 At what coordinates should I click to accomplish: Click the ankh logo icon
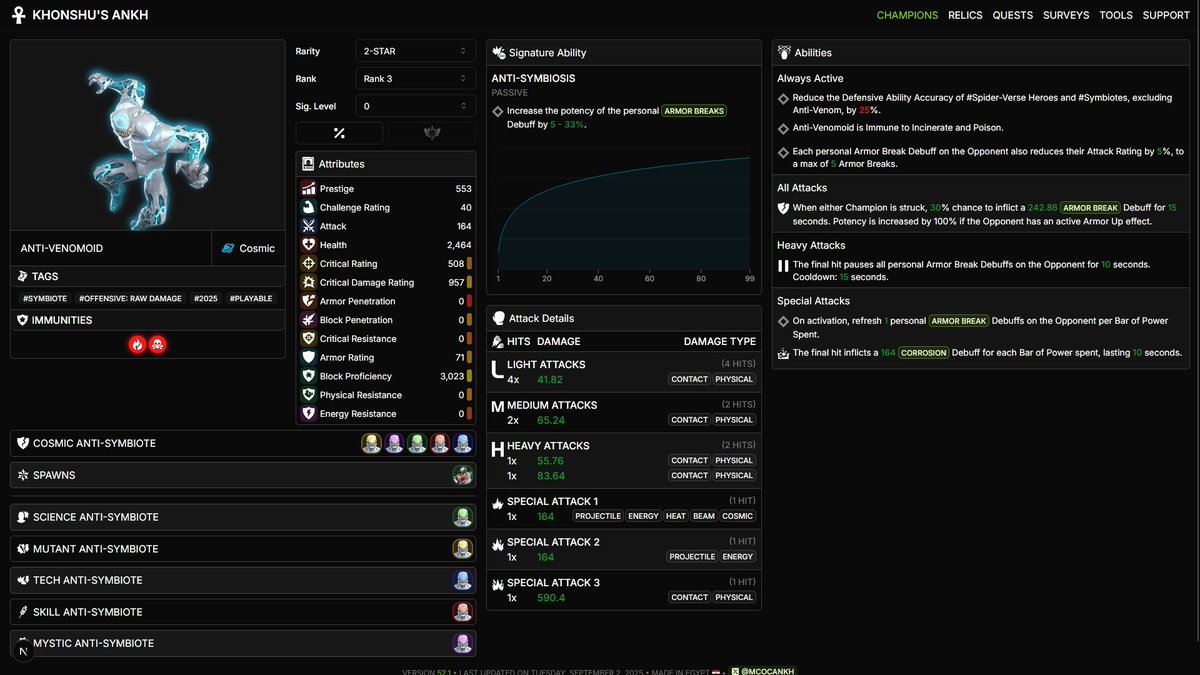point(18,15)
